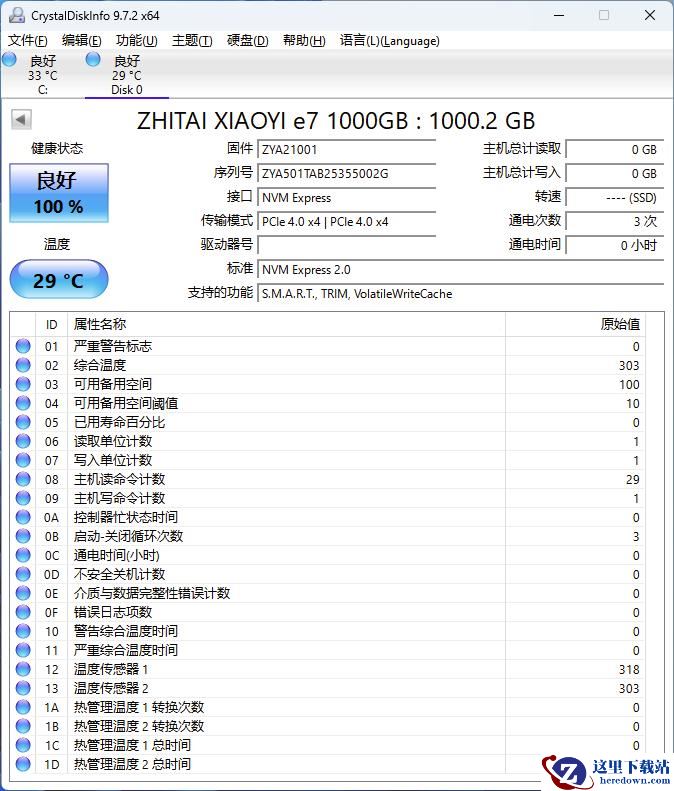Image resolution: width=674 pixels, height=791 pixels.
Task: Open the 帮助(H) menu
Action: pyautogui.click(x=304, y=40)
